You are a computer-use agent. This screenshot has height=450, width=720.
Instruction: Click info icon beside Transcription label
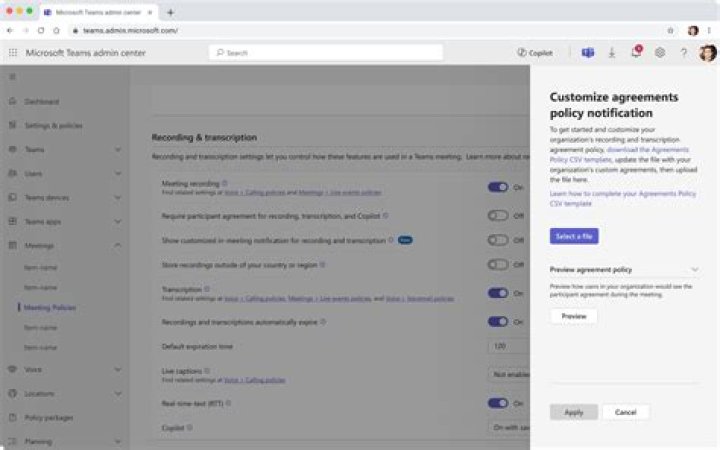point(207,289)
